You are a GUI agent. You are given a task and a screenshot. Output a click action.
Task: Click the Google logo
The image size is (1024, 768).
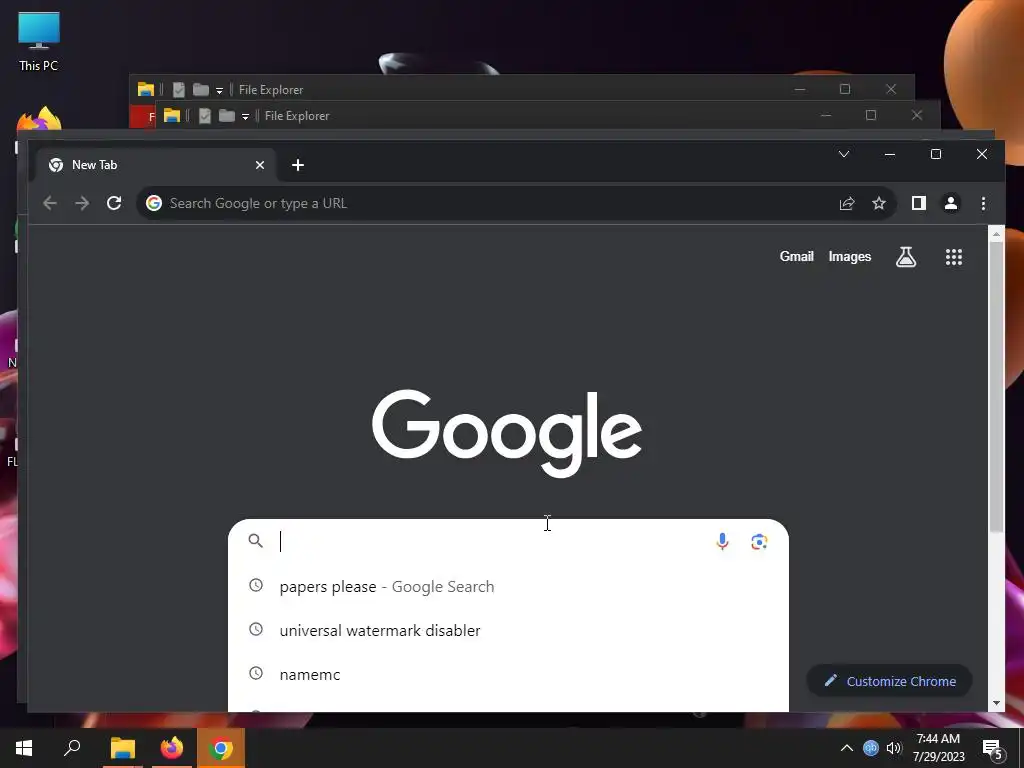tap(507, 433)
